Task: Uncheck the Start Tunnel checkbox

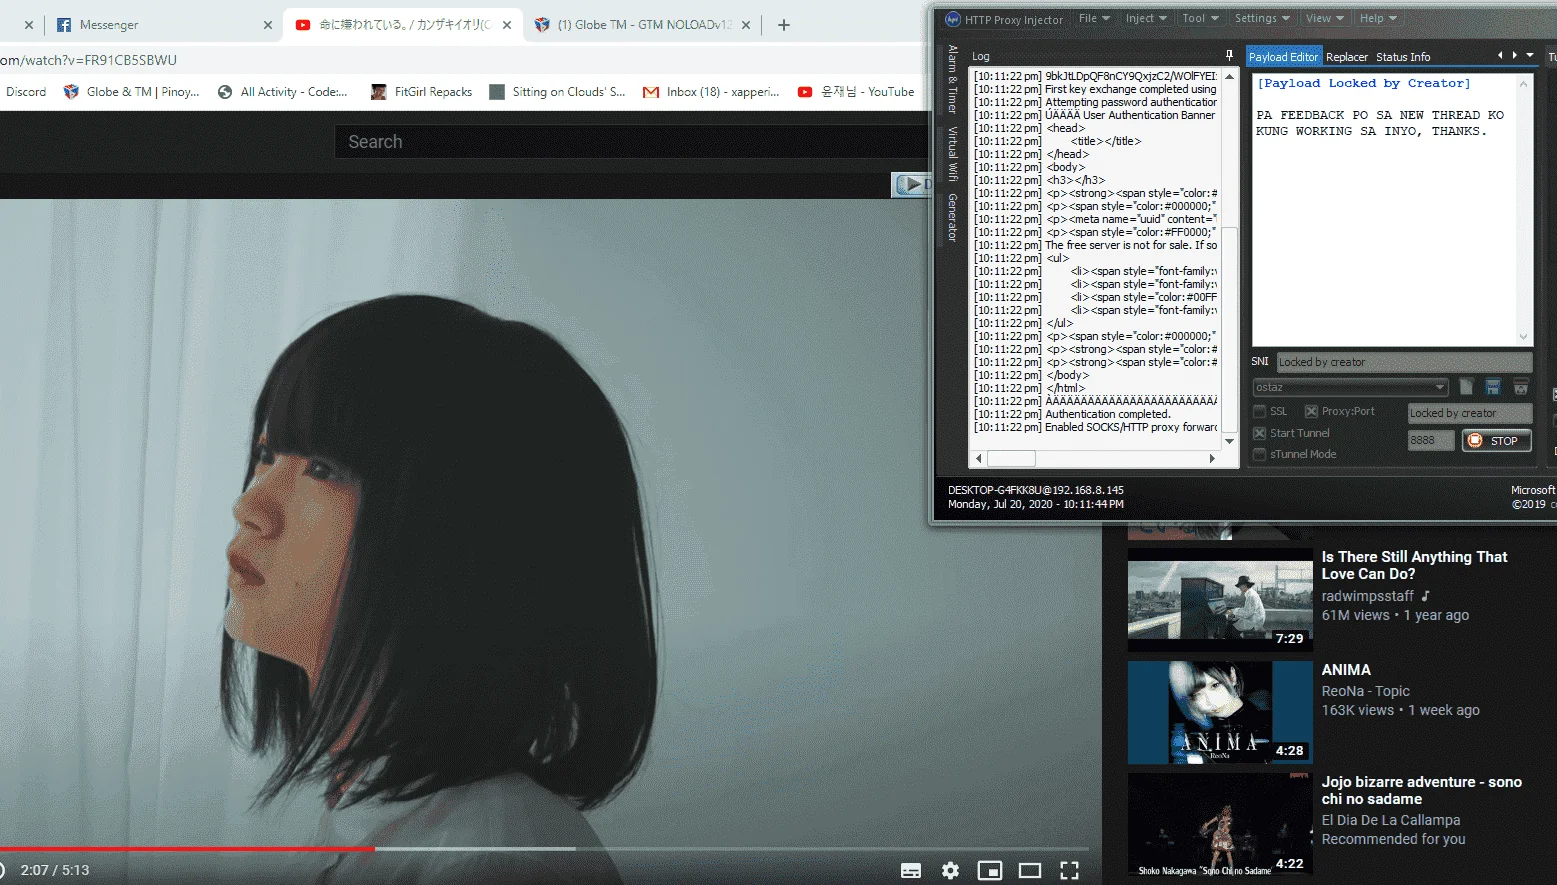Action: (1260, 434)
